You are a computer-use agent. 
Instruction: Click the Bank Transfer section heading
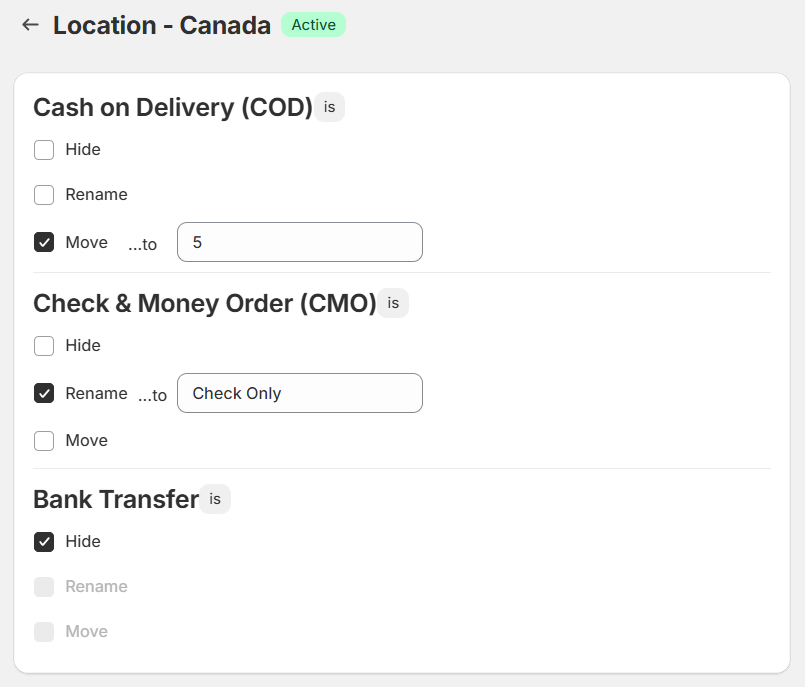tap(116, 500)
